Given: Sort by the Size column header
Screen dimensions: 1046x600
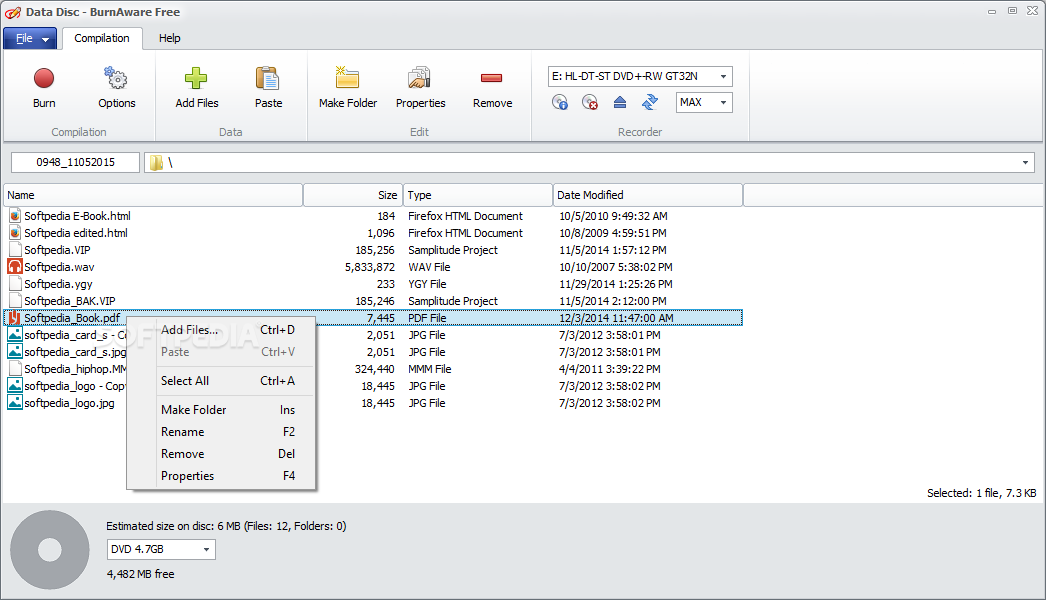Looking at the screenshot, I should [x=353, y=195].
